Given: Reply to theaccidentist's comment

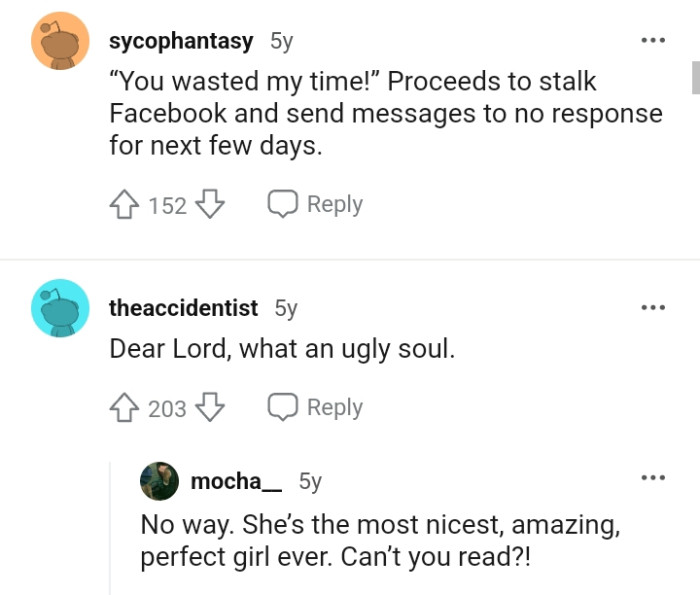Looking at the screenshot, I should point(315,408).
